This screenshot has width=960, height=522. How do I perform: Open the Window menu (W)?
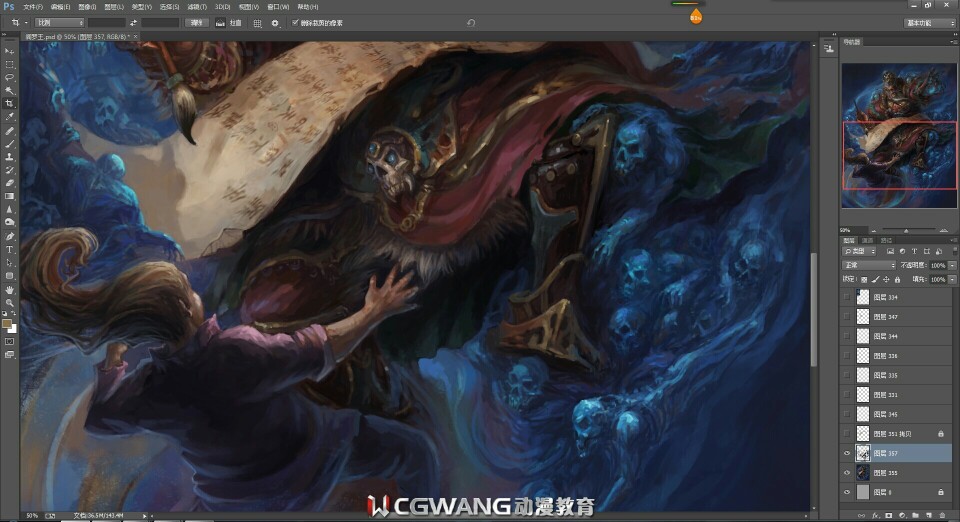click(x=278, y=7)
